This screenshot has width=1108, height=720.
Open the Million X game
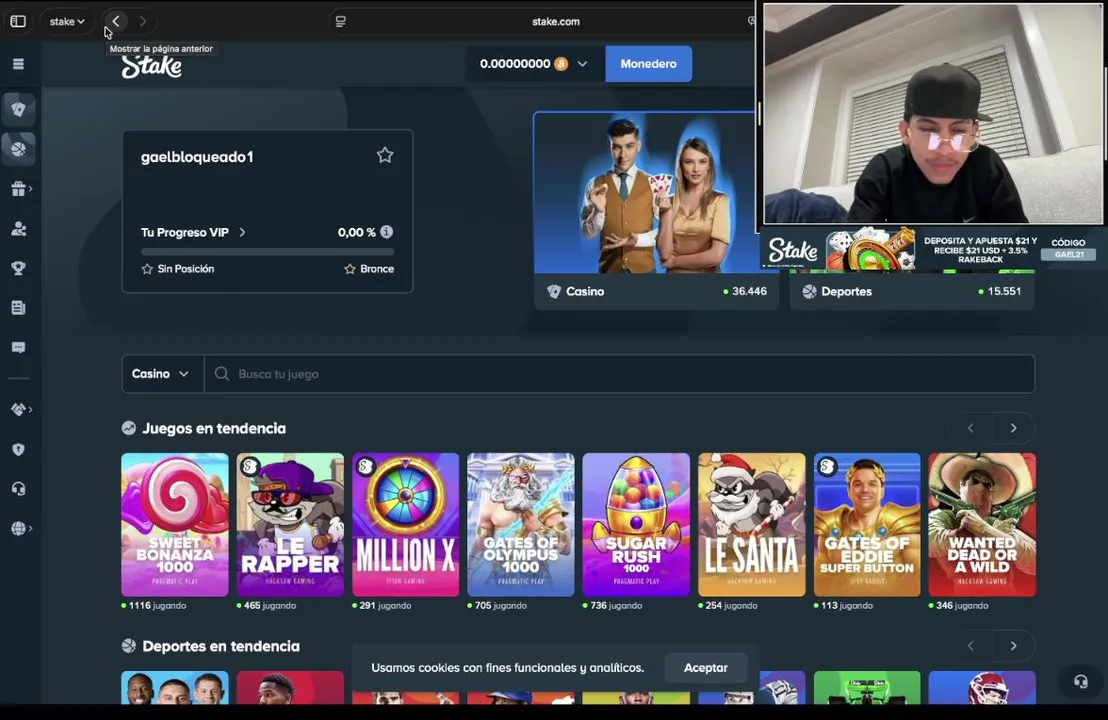(x=406, y=524)
